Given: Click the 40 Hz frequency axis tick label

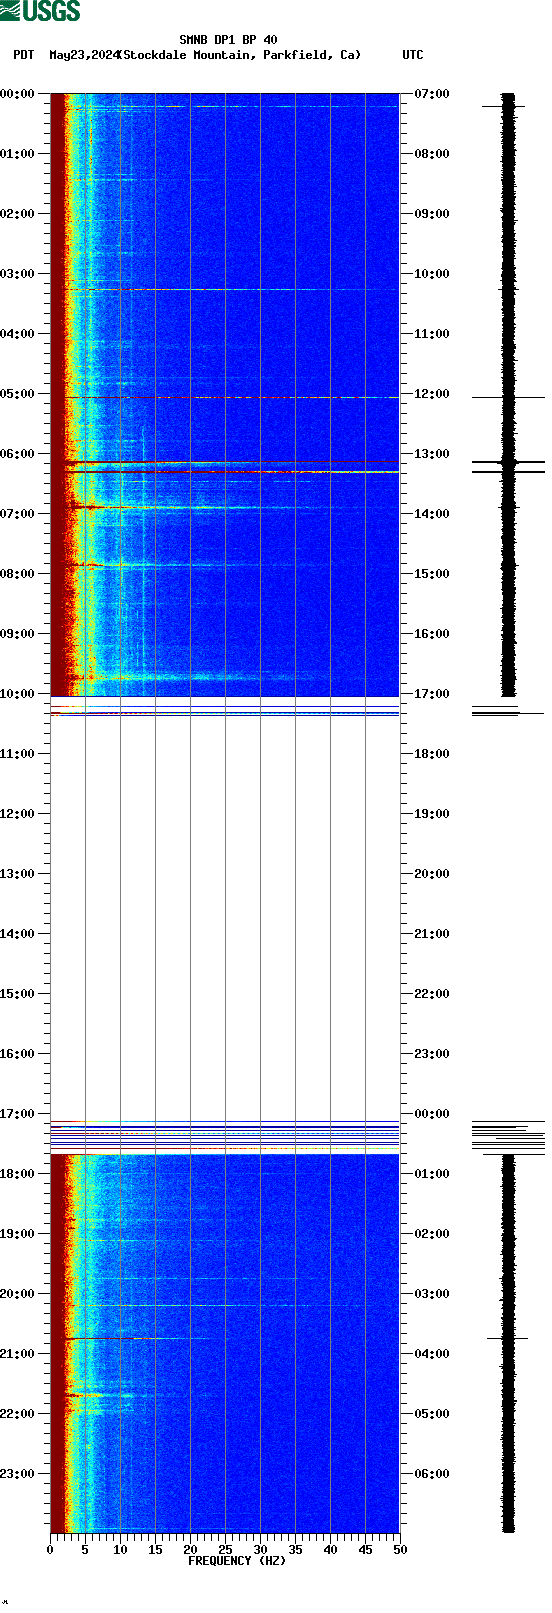Looking at the screenshot, I should (x=330, y=1550).
